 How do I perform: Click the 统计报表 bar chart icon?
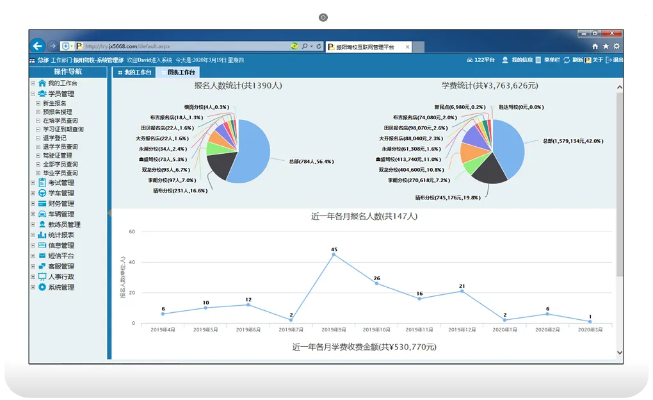click(42, 235)
